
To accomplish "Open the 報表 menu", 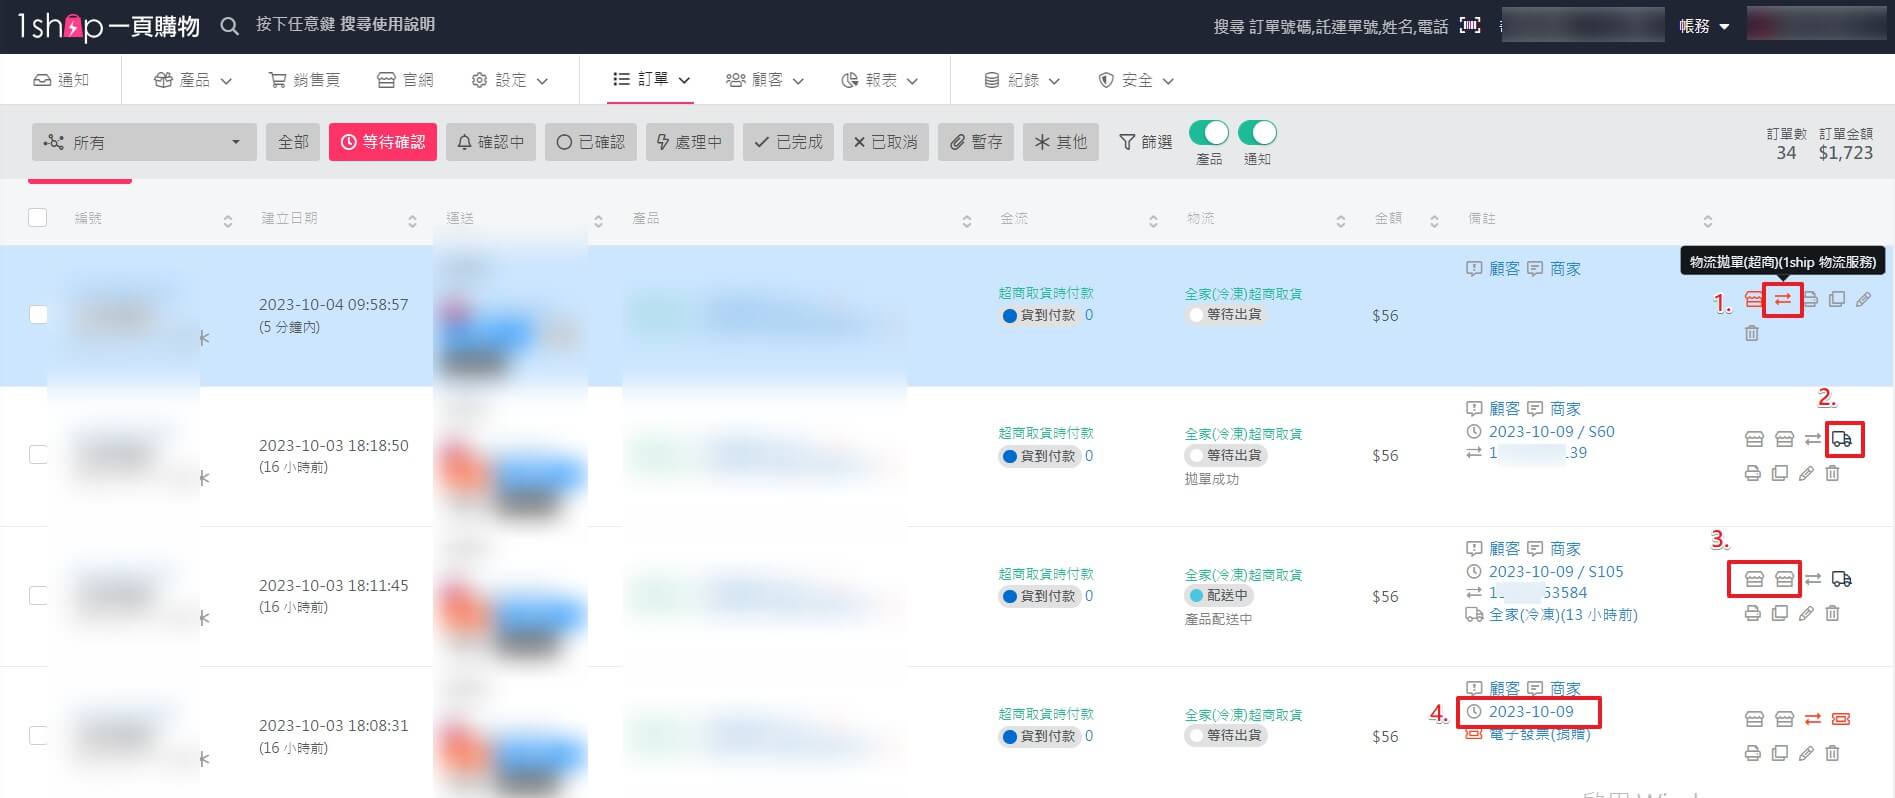I will [x=880, y=80].
